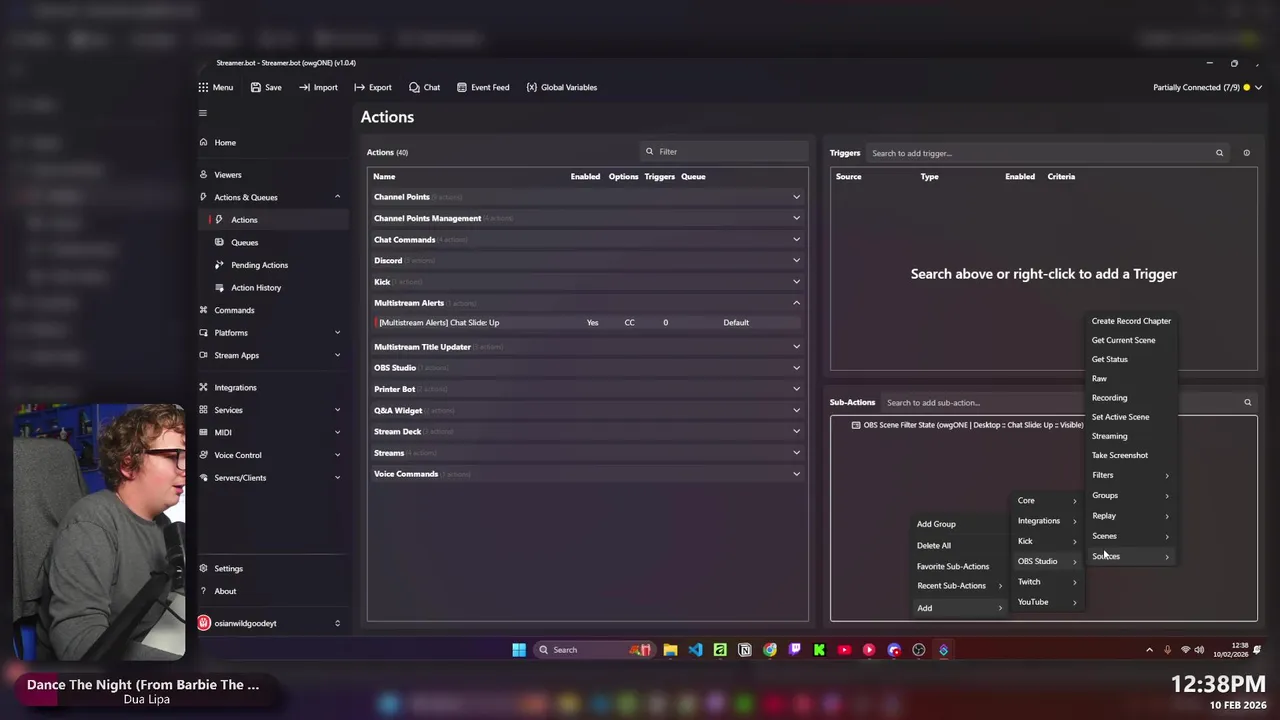The image size is (1280, 720).
Task: Expand the Discord action group
Action: point(587,261)
